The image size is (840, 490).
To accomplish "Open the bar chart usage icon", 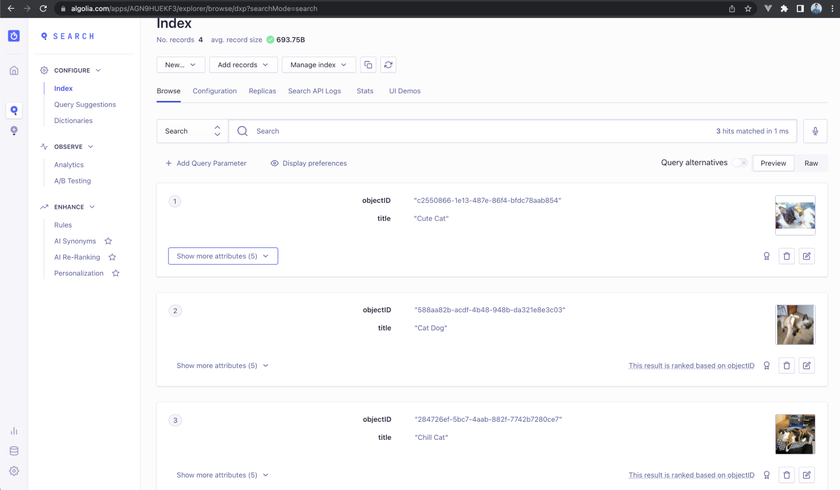I will pyautogui.click(x=14, y=431).
